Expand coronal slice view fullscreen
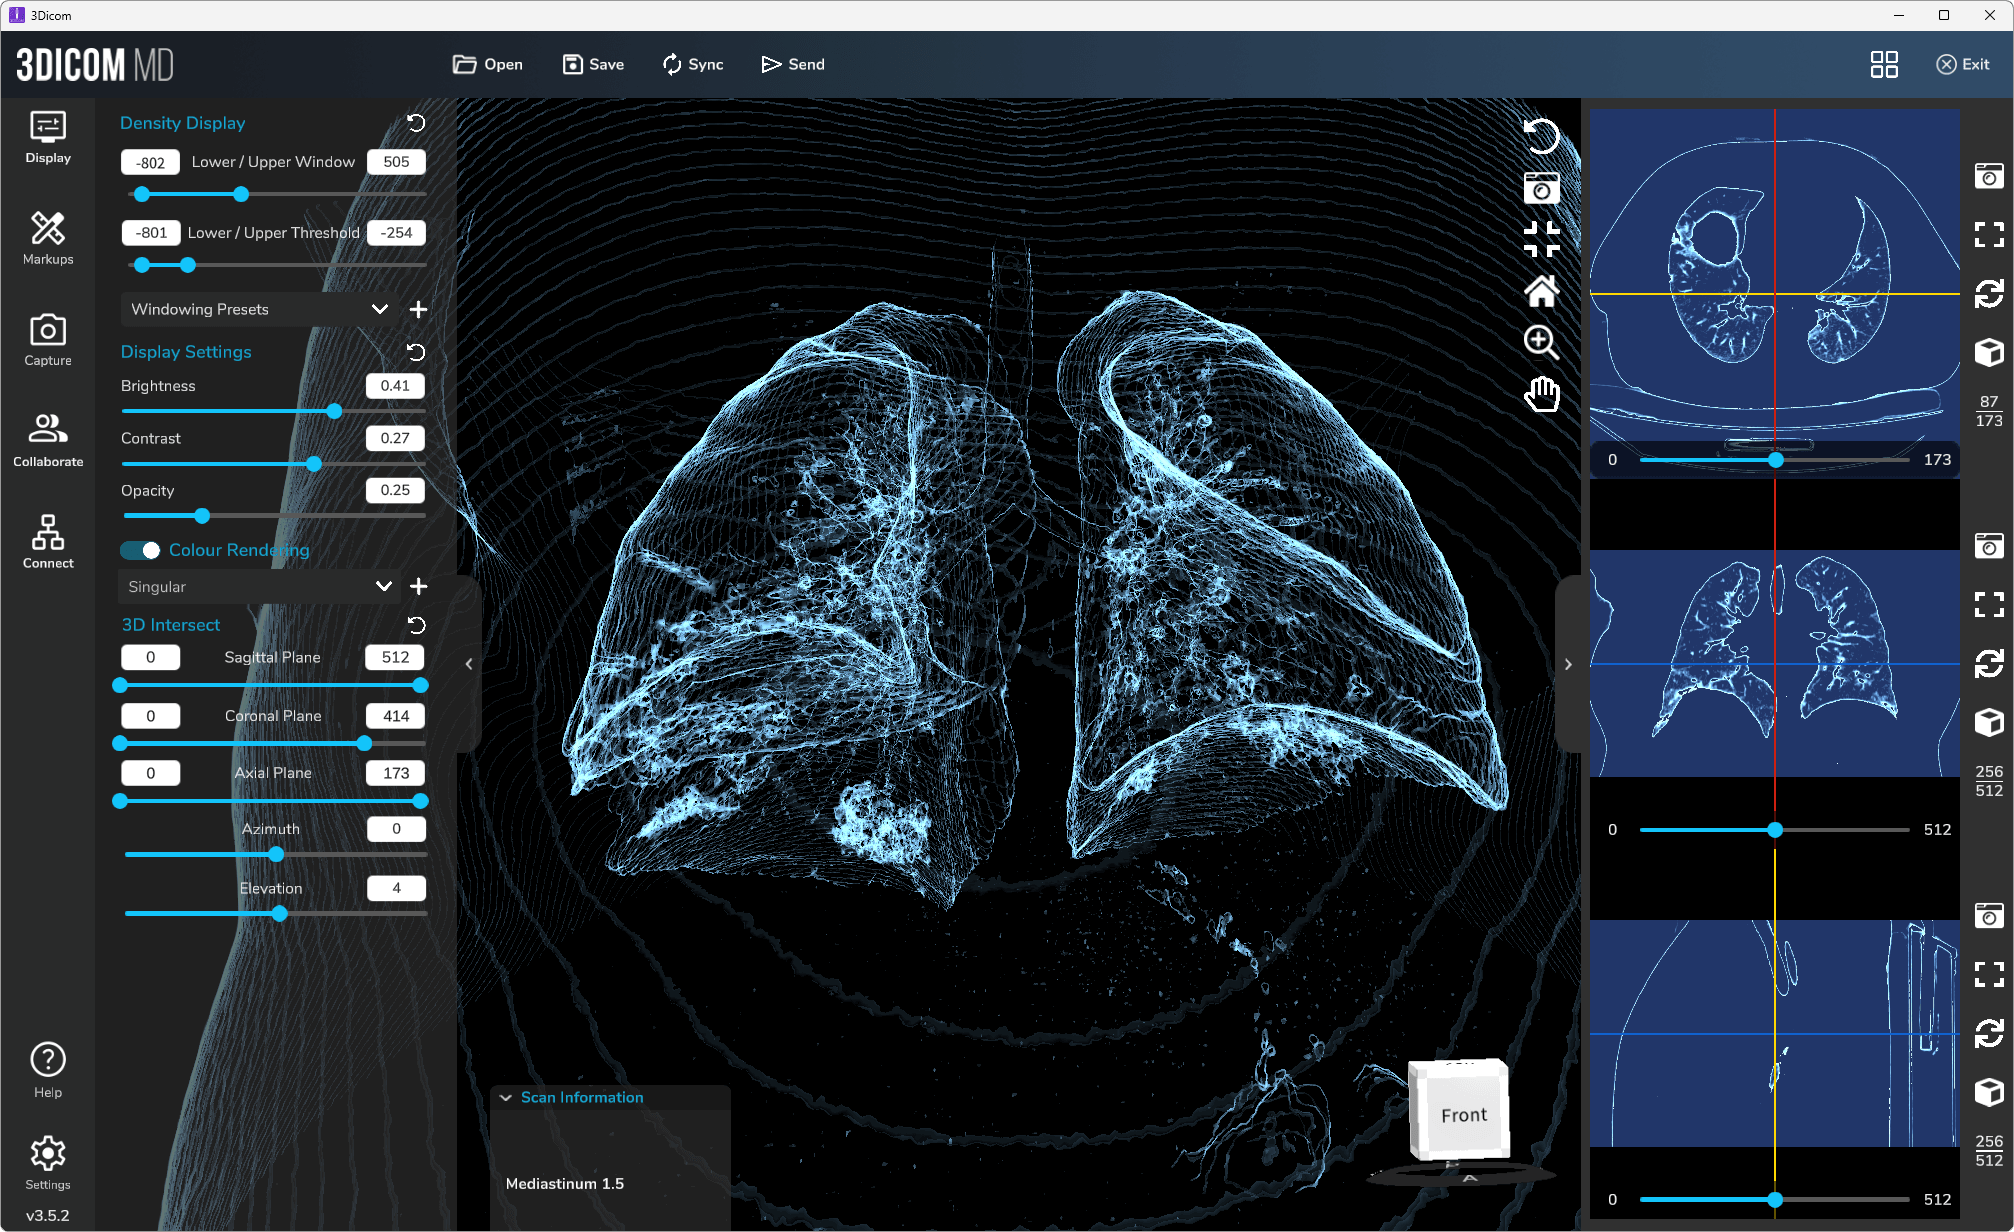2014x1232 pixels. tap(1989, 605)
